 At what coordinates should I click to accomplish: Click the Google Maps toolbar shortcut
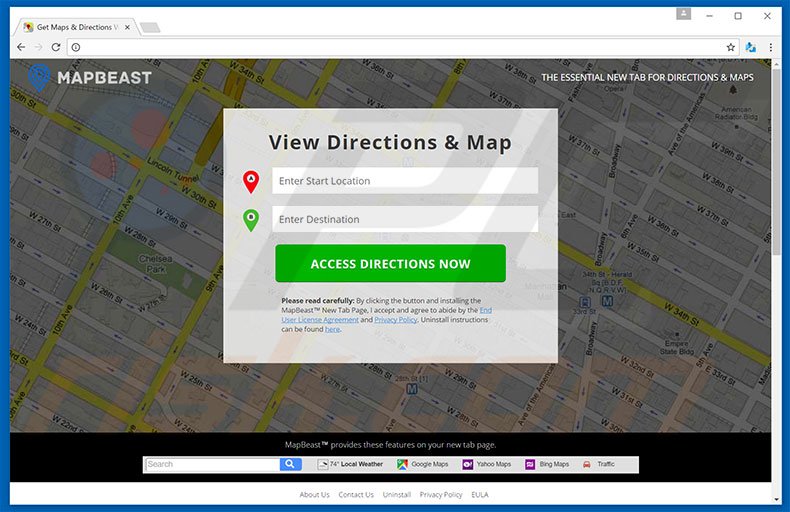pyautogui.click(x=422, y=464)
